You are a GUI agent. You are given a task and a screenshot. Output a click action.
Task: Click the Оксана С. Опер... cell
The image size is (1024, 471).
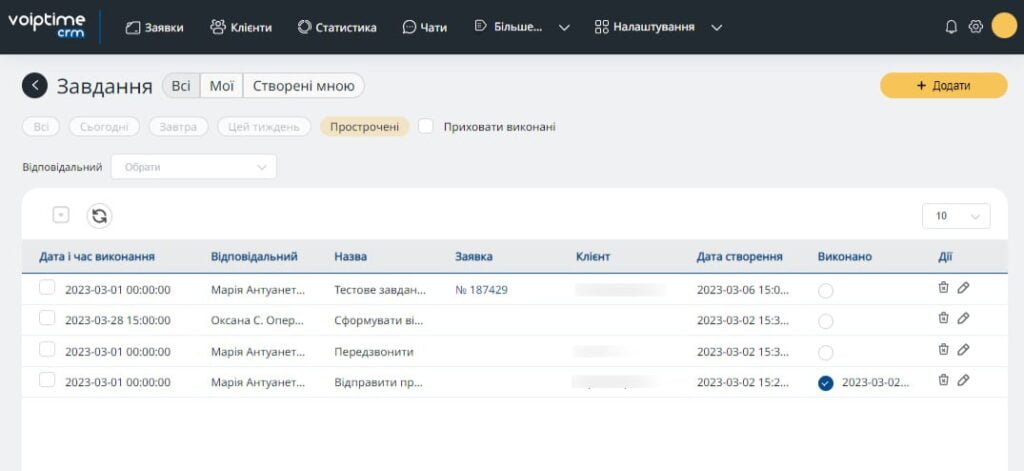pyautogui.click(x=258, y=321)
